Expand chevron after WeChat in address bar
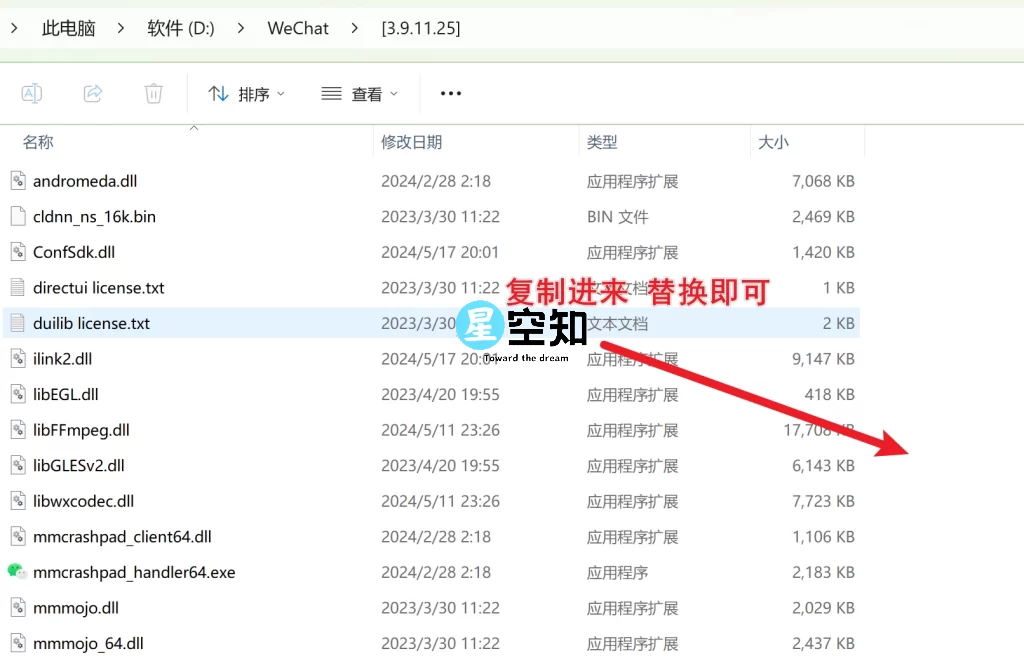The width and height of the screenshot is (1024, 663). click(x=355, y=28)
